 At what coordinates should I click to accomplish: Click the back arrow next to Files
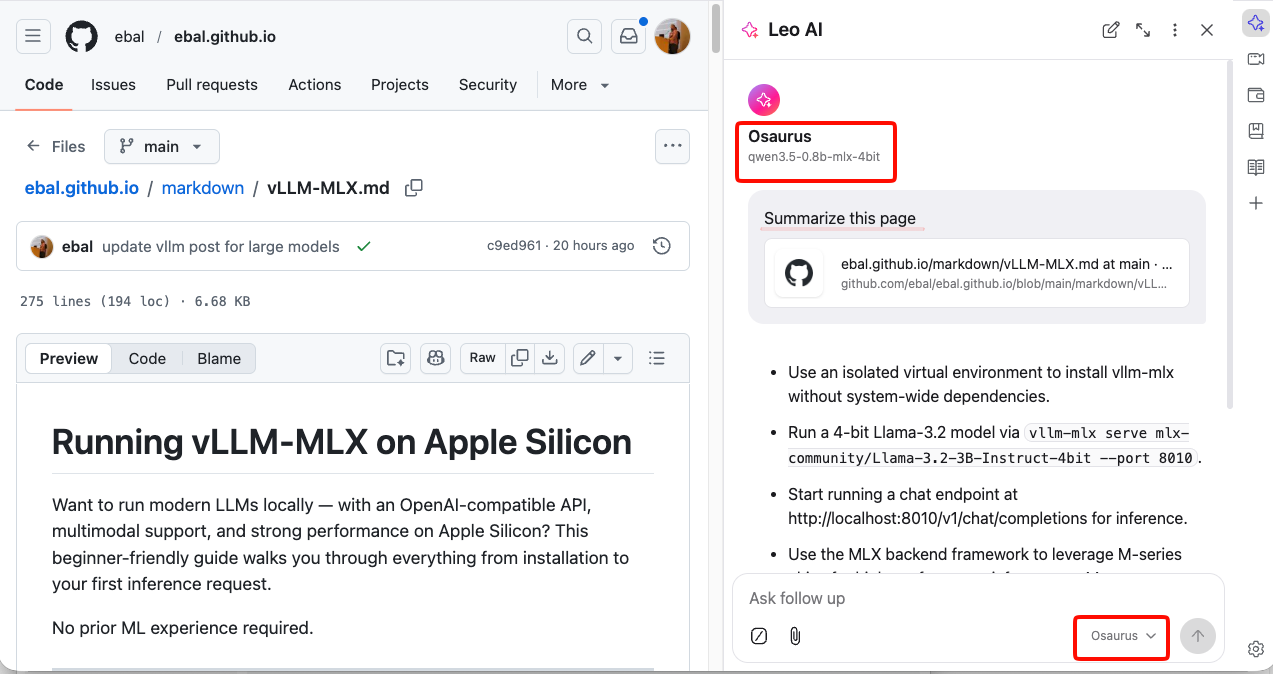click(34, 146)
